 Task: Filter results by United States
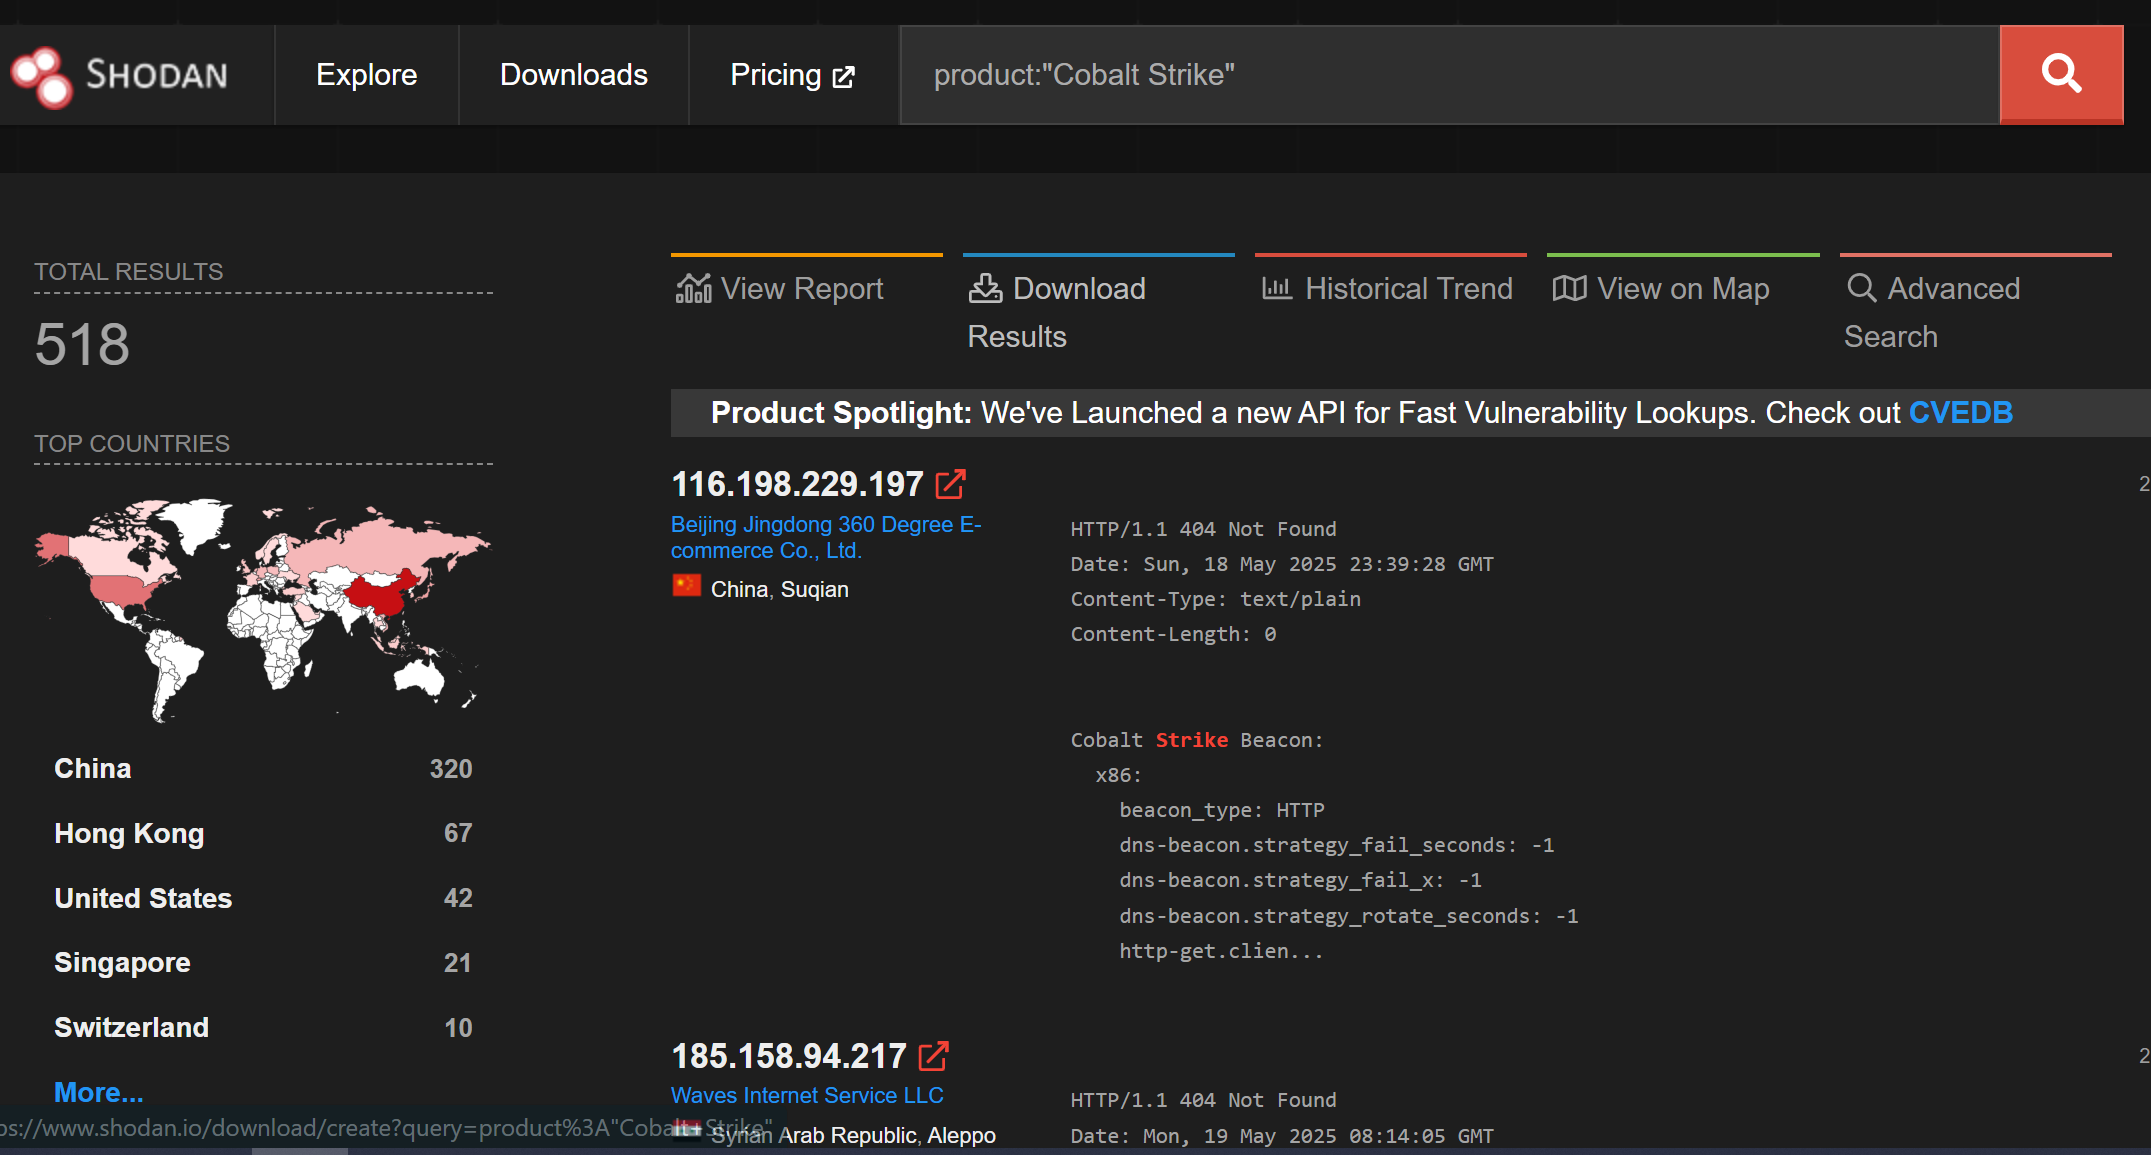coord(143,898)
